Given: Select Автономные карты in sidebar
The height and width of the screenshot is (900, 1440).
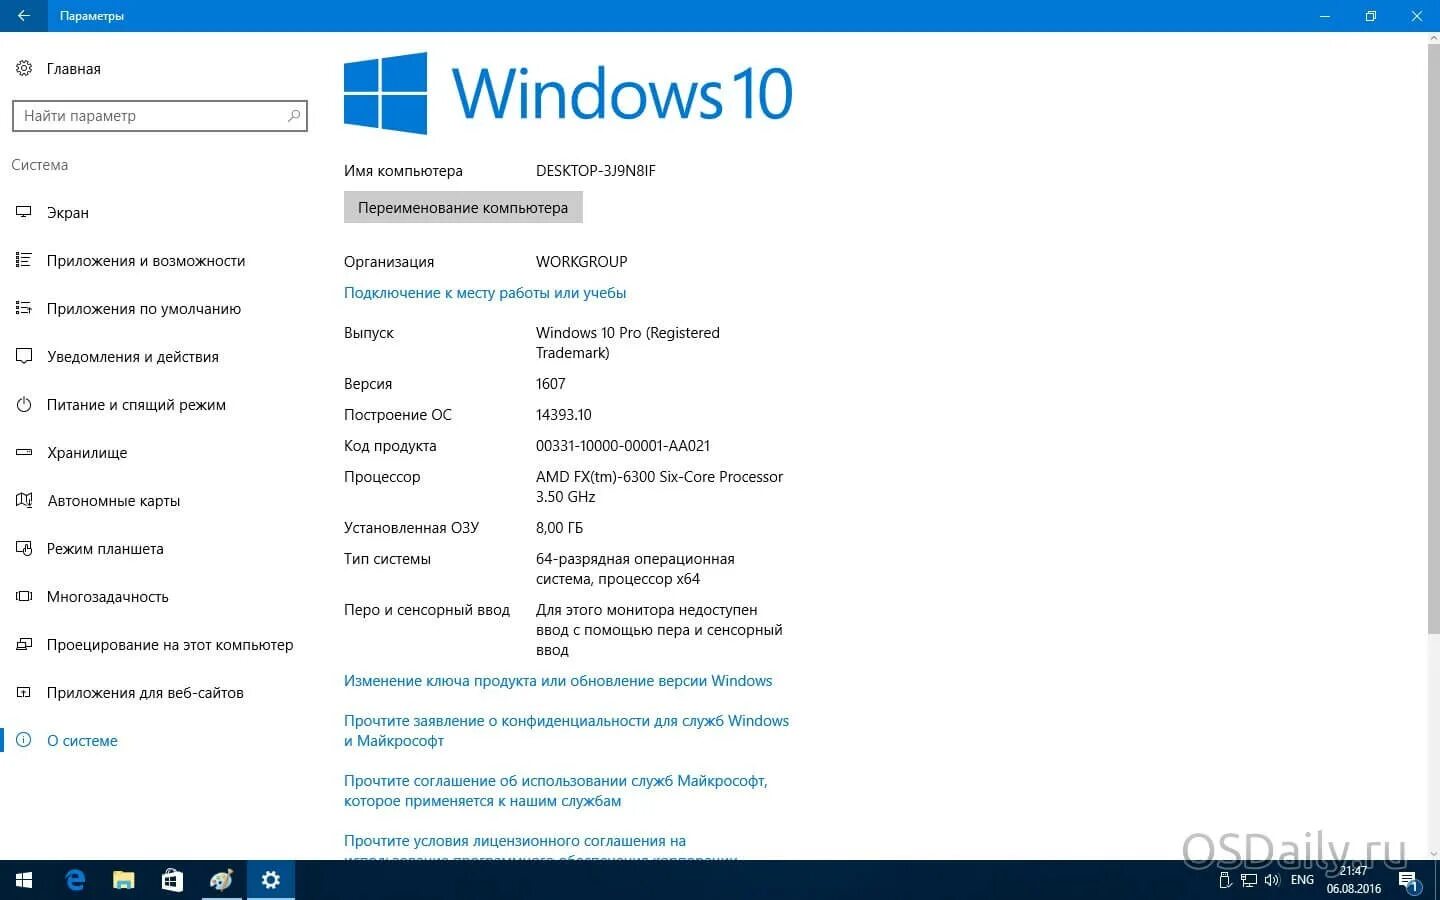Looking at the screenshot, I should point(114,500).
